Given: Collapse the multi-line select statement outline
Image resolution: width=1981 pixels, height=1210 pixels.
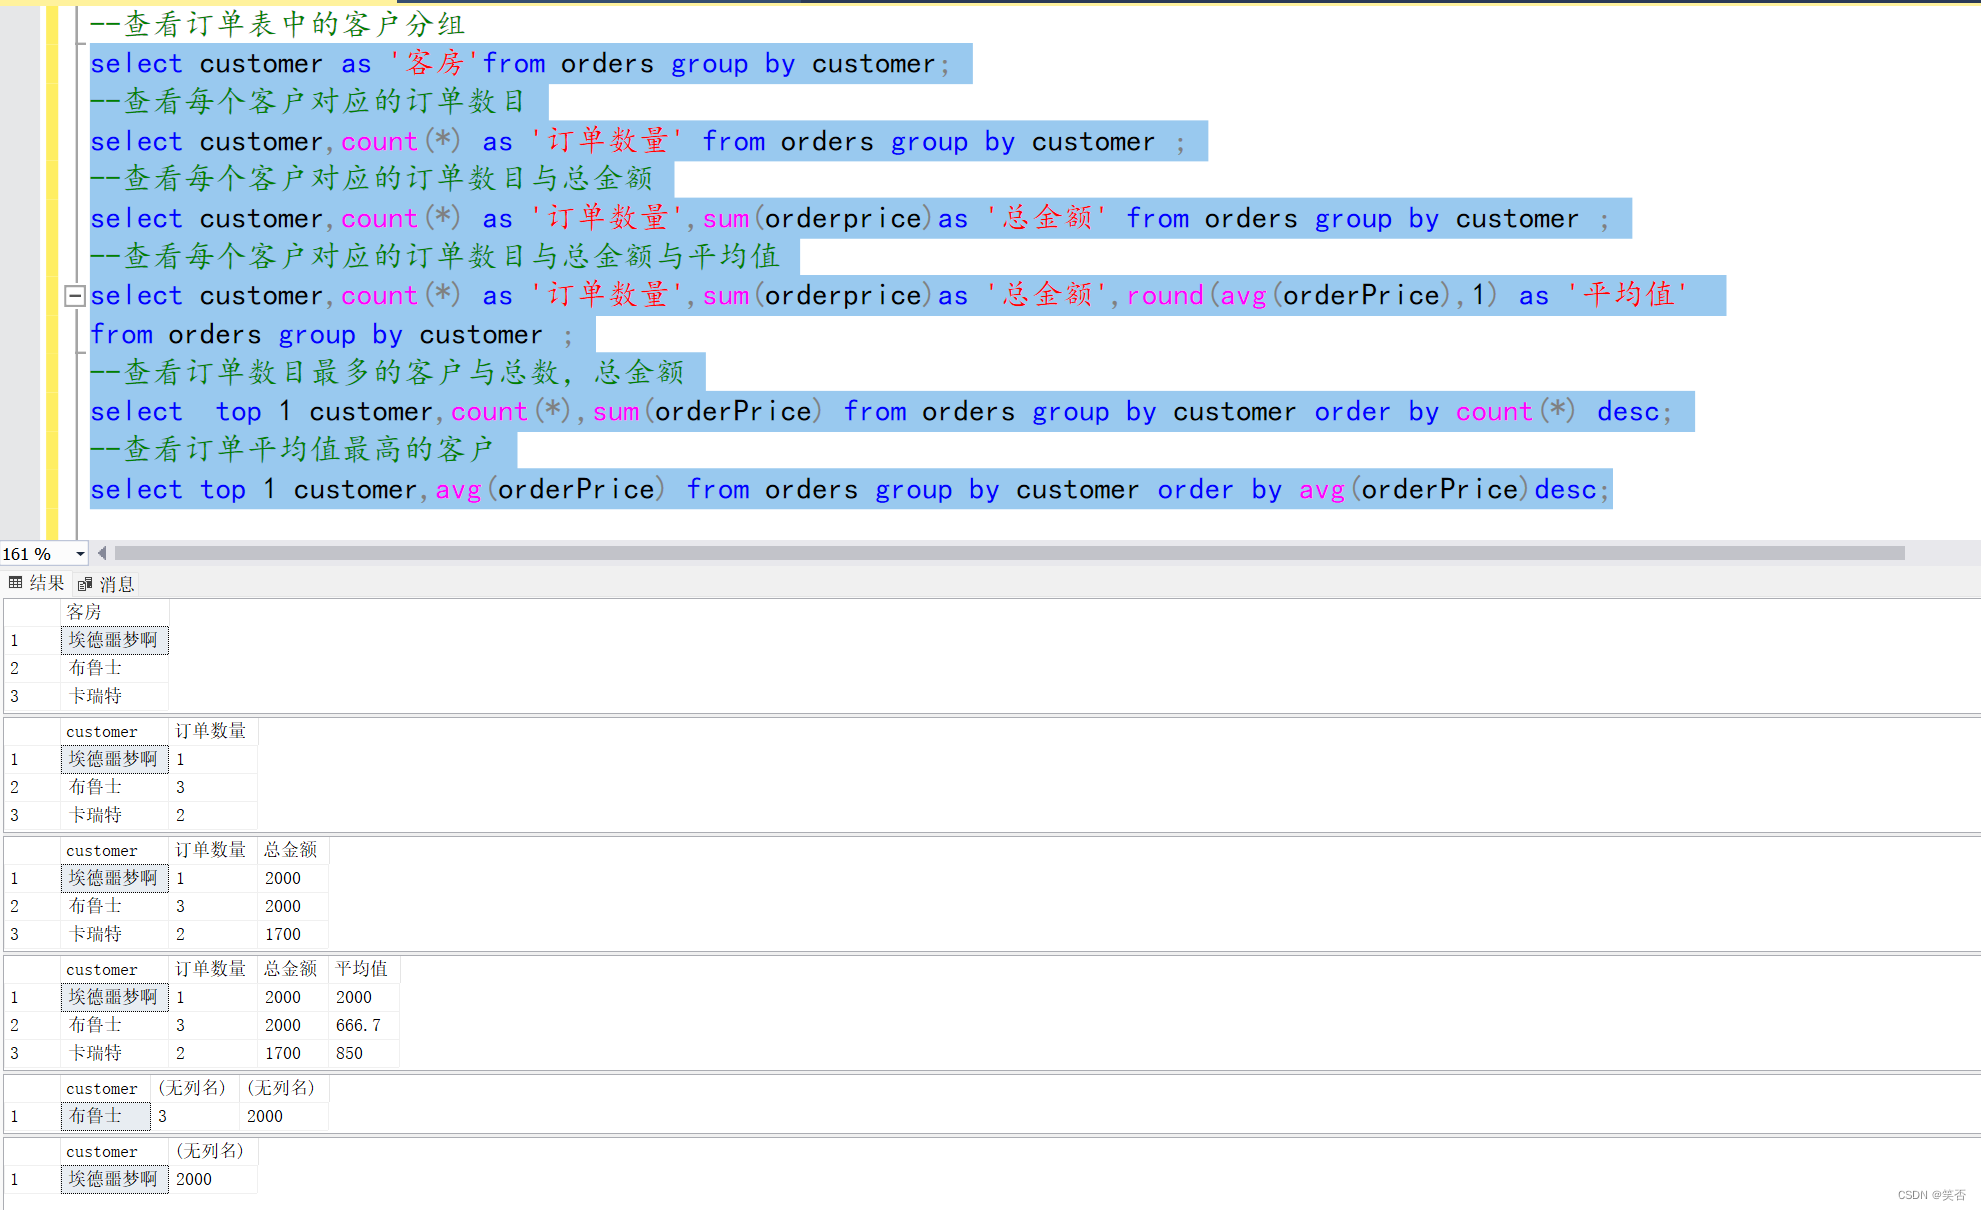Looking at the screenshot, I should tap(74, 296).
